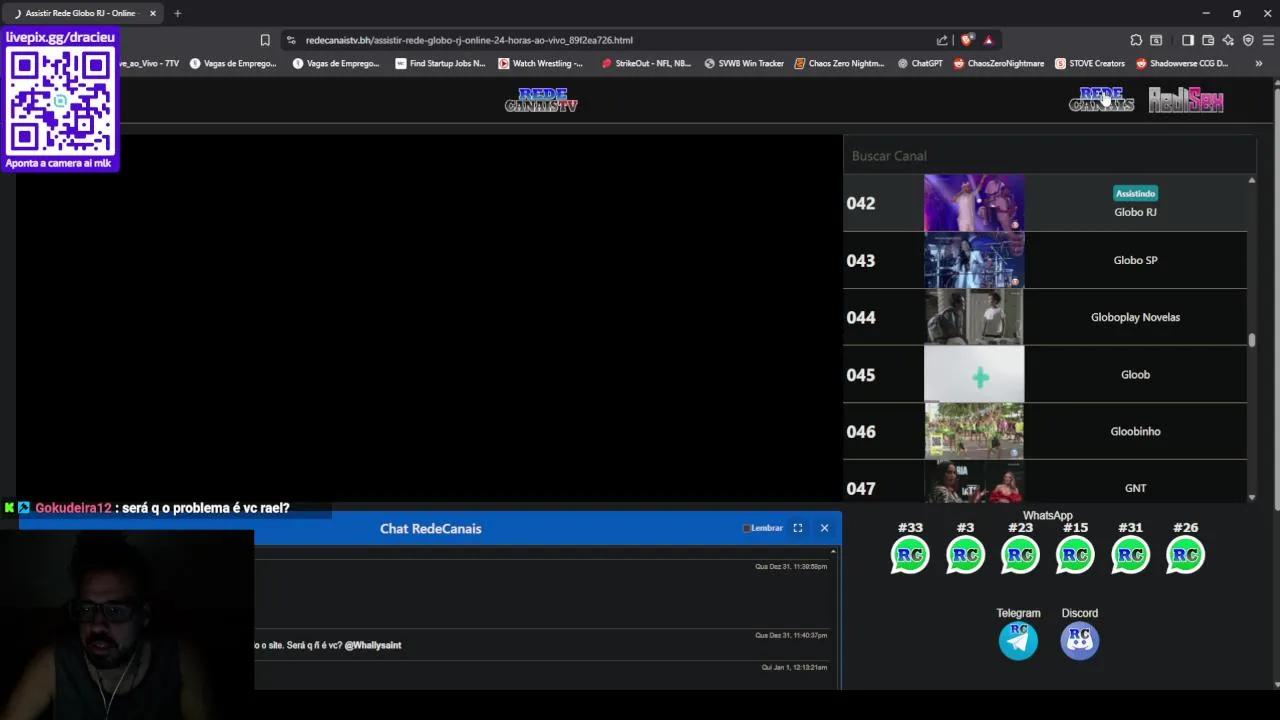Open a new browser tab with plus button
Screen dimensions: 1280x720
pos(177,13)
